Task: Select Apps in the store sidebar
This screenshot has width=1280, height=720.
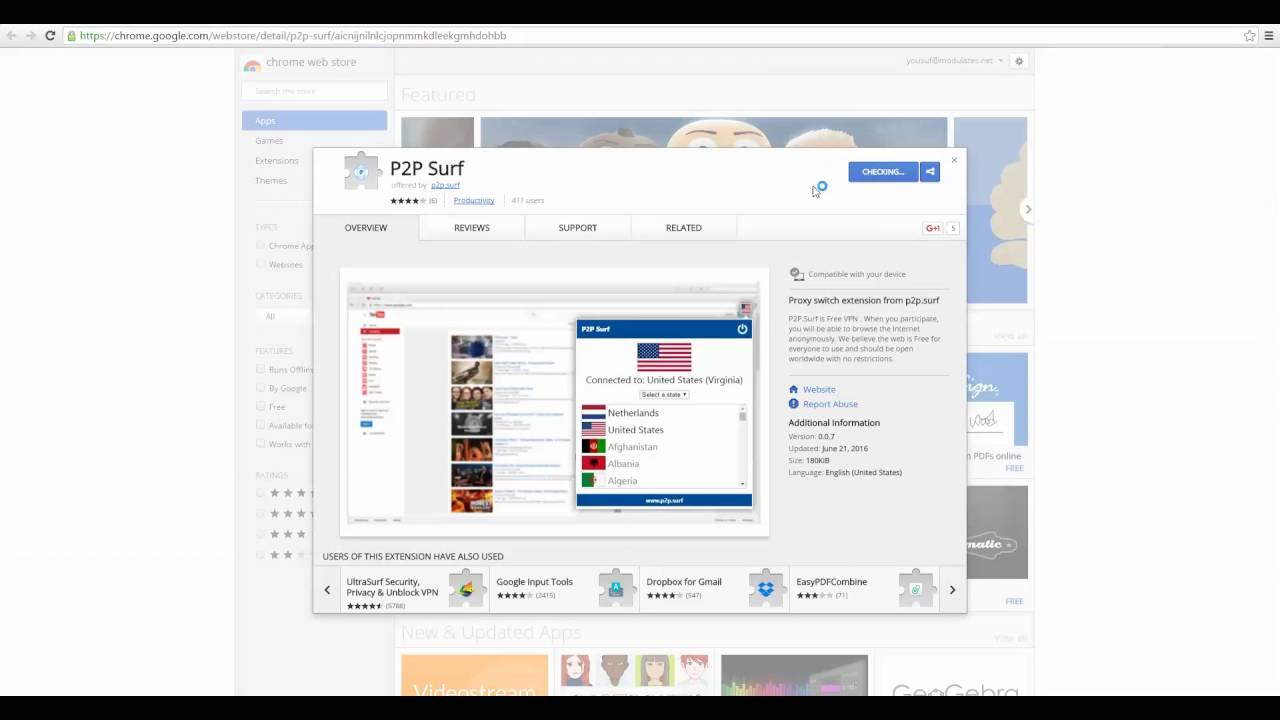Action: point(314,120)
